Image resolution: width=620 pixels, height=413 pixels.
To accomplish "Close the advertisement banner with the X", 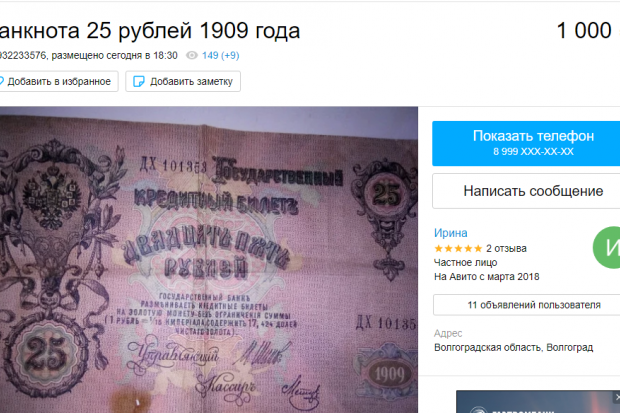I will (616, 396).
